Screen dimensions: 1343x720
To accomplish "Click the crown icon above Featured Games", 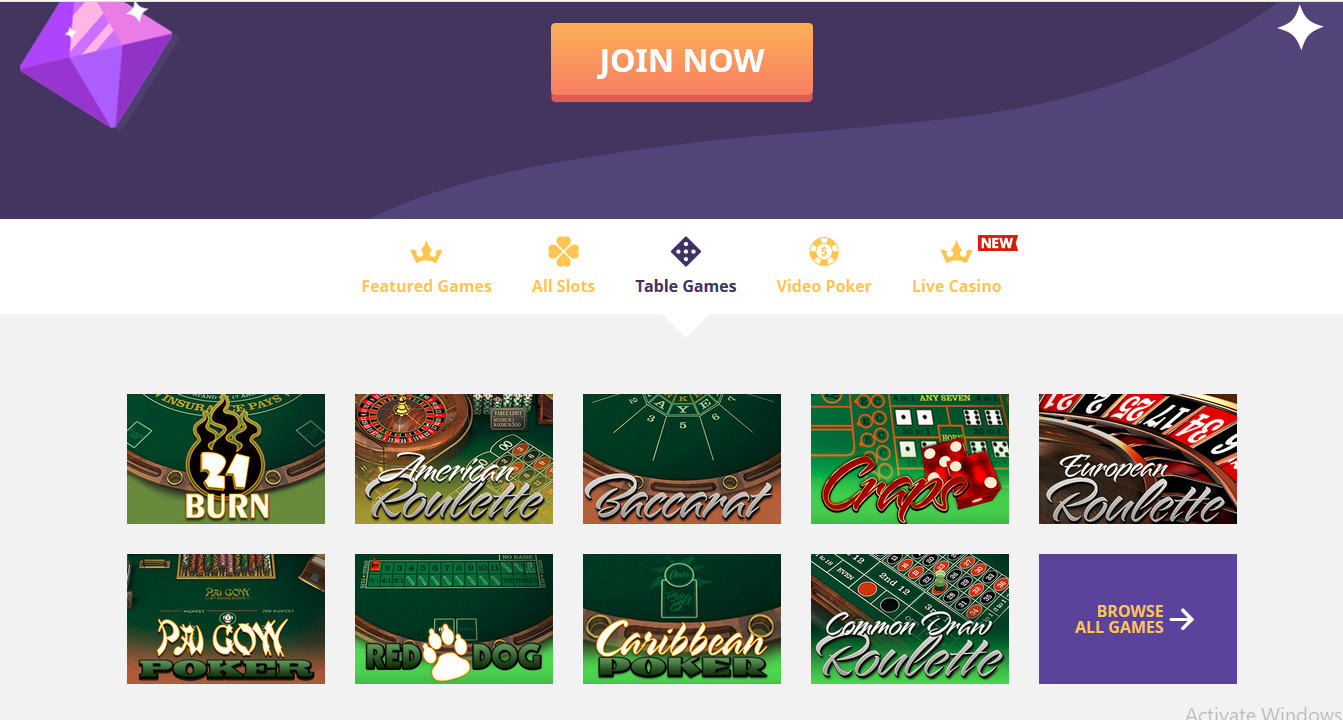I will point(426,252).
